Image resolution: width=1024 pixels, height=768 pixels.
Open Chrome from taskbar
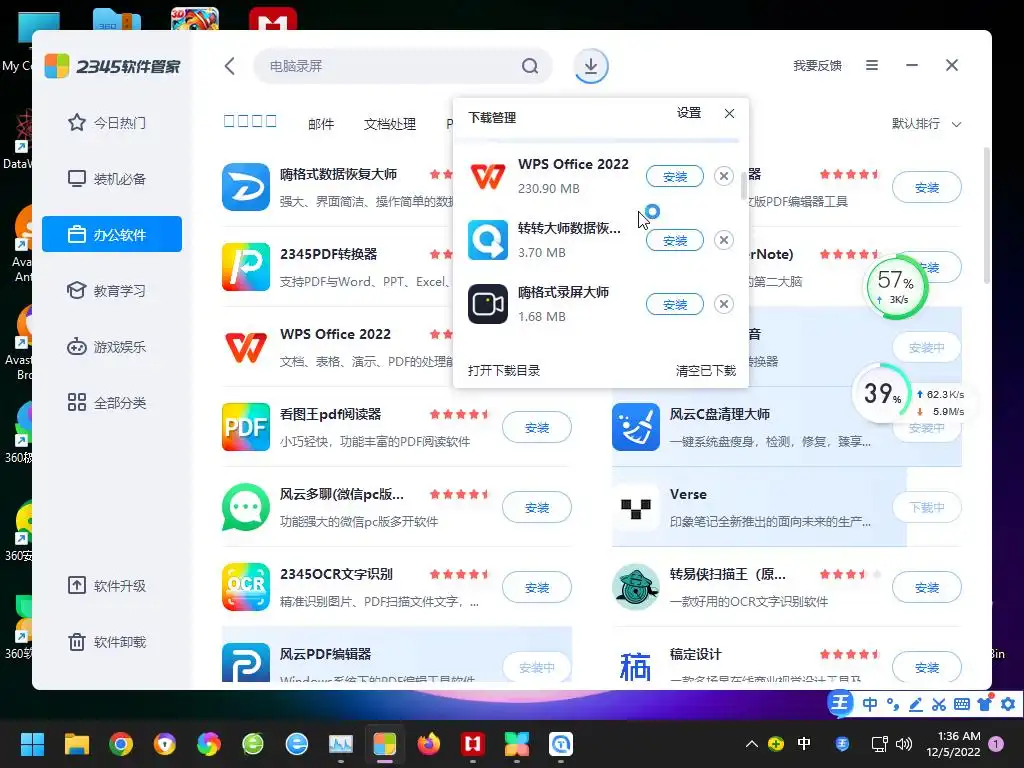click(x=121, y=744)
